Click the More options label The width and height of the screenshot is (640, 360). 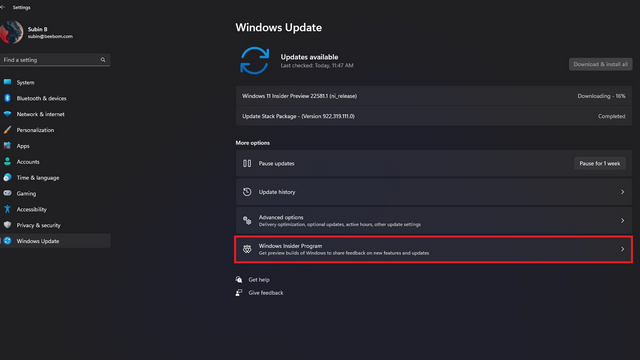click(252, 143)
